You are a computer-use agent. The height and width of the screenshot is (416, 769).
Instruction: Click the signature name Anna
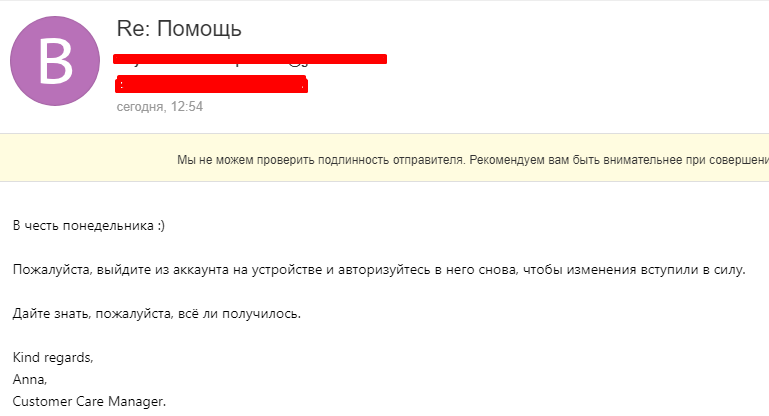click(x=30, y=380)
